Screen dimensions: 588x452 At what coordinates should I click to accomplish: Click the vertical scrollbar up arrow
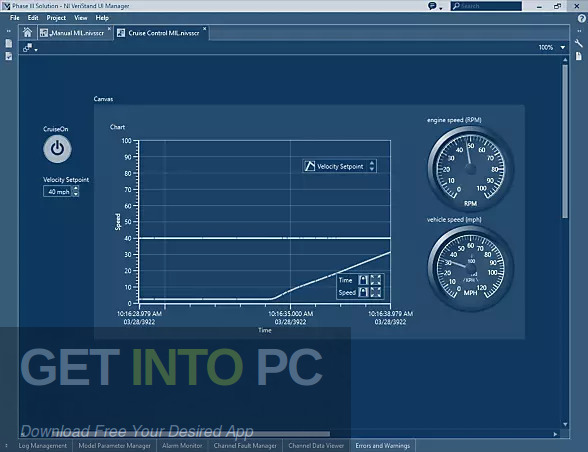coord(565,60)
